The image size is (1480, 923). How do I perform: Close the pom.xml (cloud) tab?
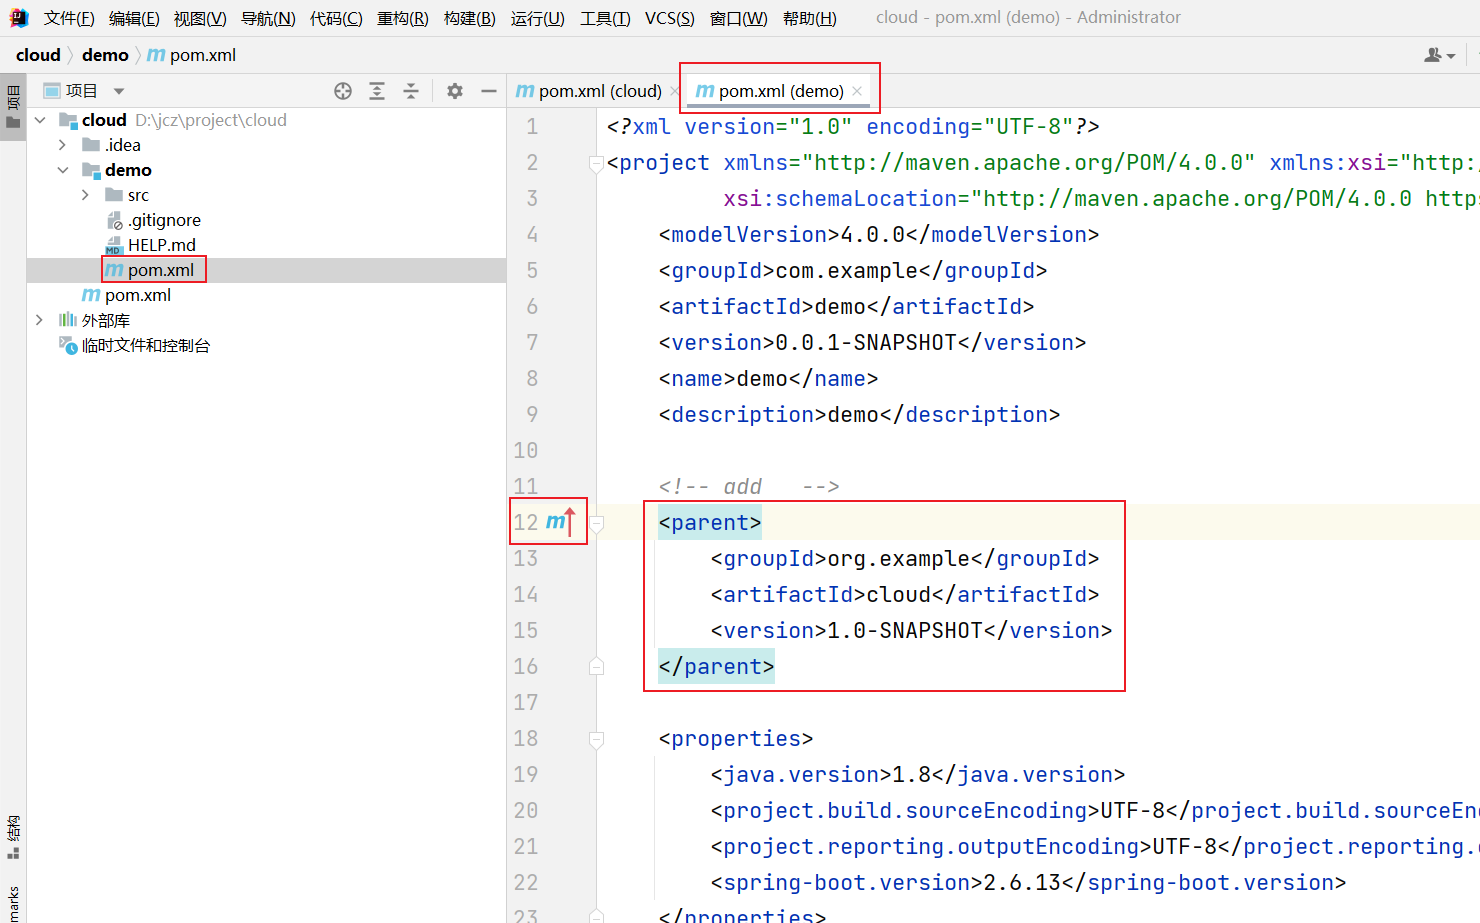675,91
